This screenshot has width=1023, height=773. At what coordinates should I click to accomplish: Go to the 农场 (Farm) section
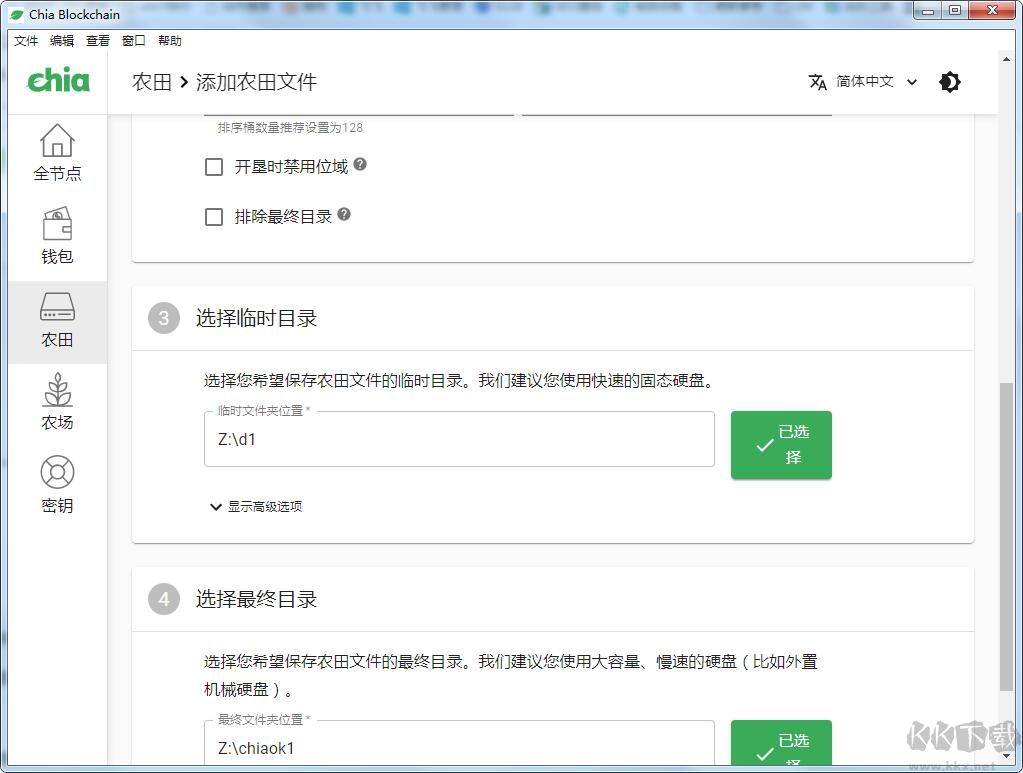click(x=57, y=401)
